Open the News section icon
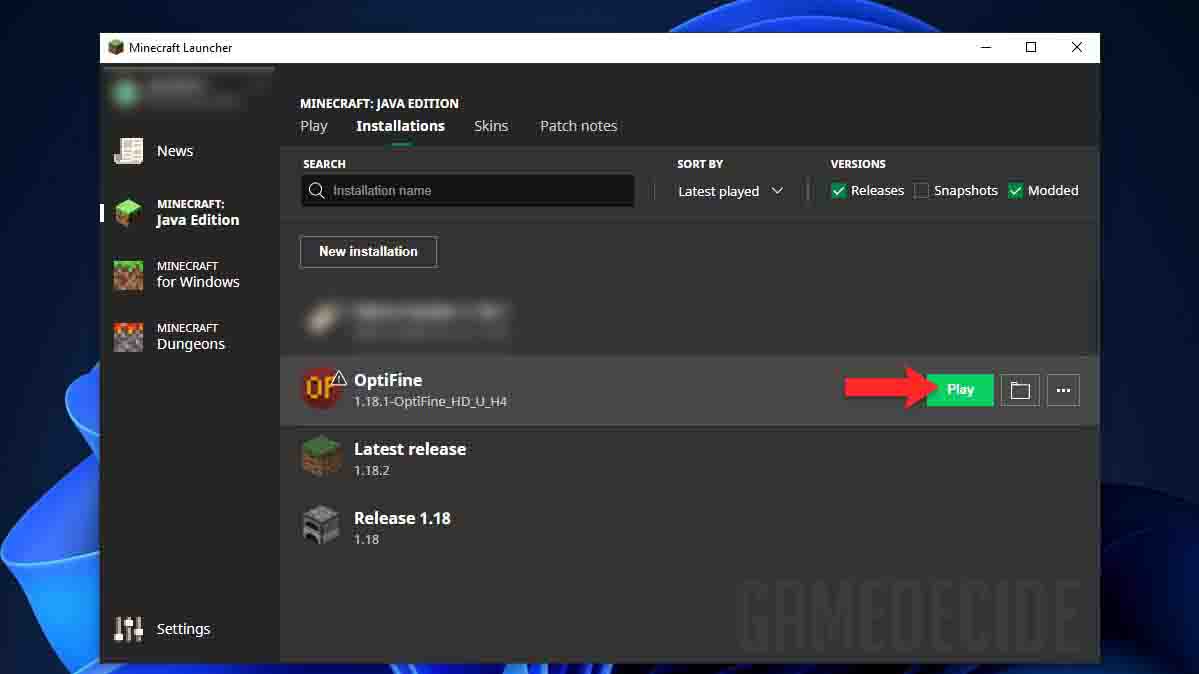Image resolution: width=1199 pixels, height=674 pixels. click(128, 151)
